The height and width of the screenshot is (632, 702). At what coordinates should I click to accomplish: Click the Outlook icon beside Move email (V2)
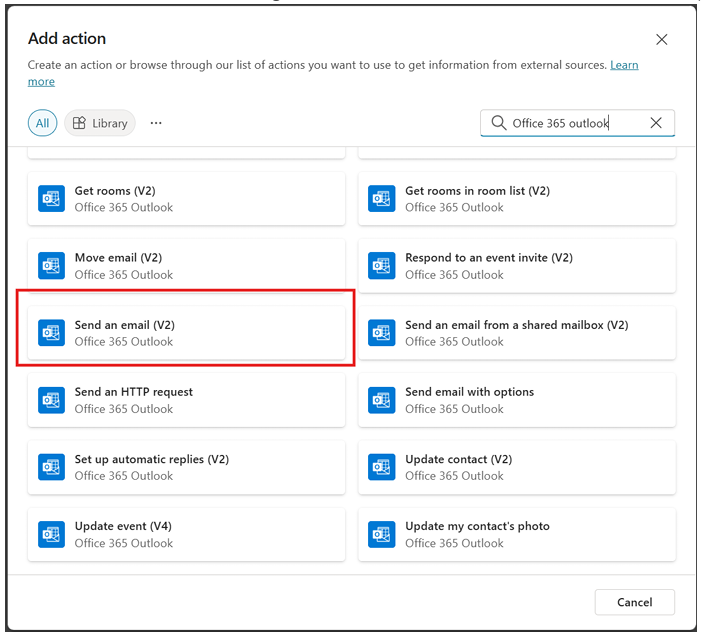pyautogui.click(x=51, y=266)
